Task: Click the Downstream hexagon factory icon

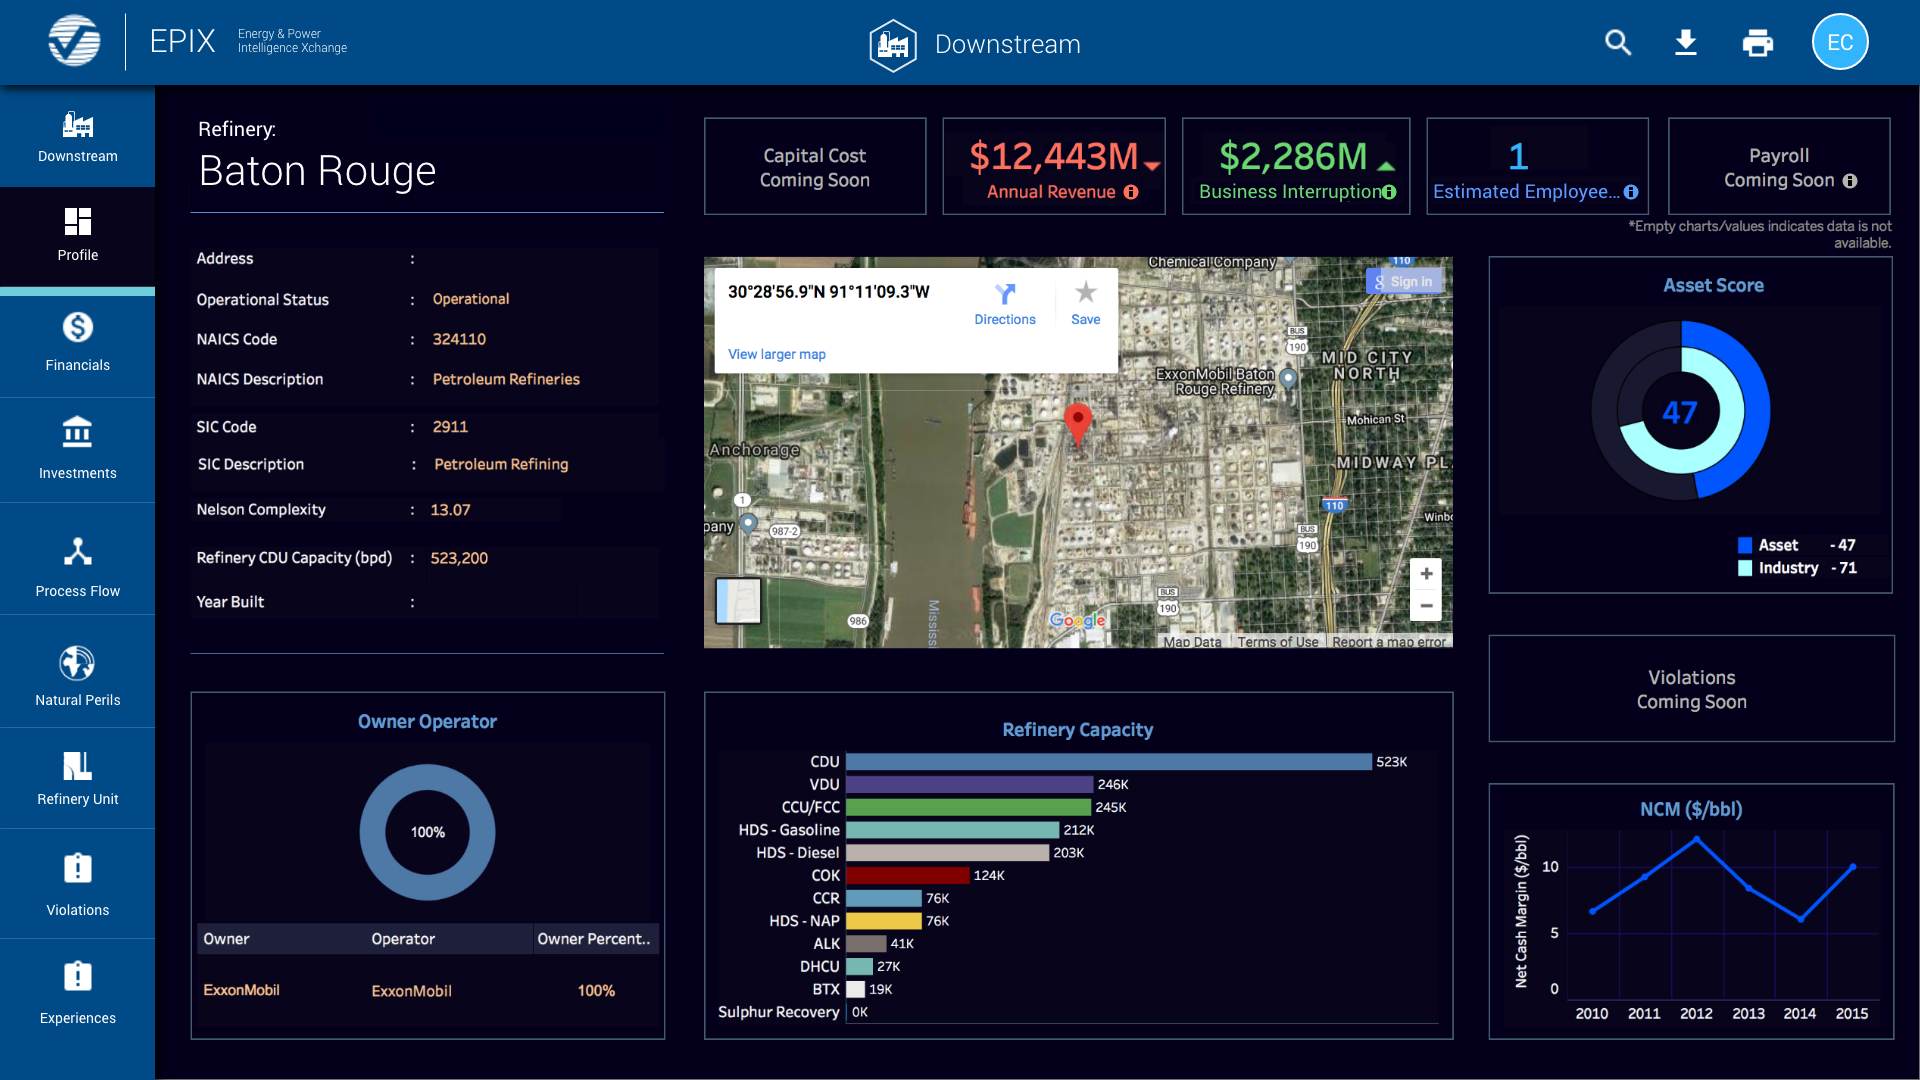Action: coord(892,45)
